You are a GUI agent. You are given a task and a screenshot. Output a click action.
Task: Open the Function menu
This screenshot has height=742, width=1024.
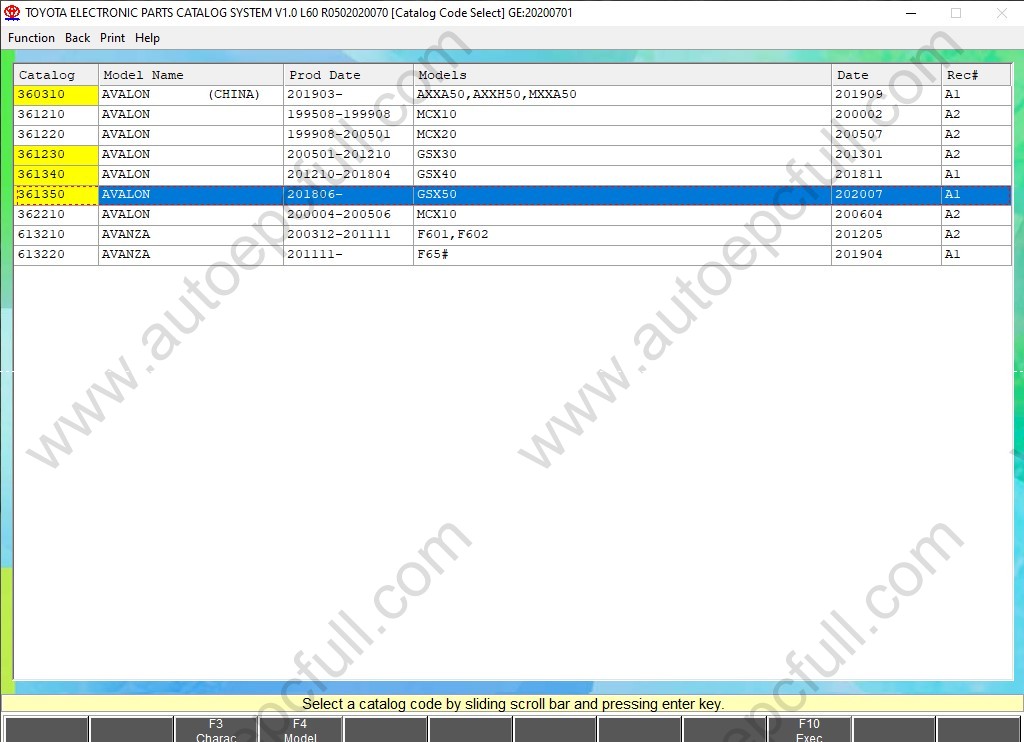[31, 38]
